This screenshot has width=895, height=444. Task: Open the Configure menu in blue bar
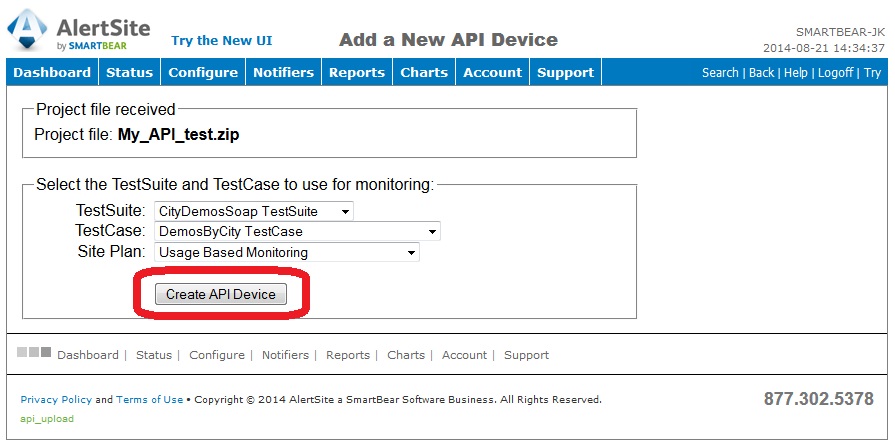[x=203, y=72]
